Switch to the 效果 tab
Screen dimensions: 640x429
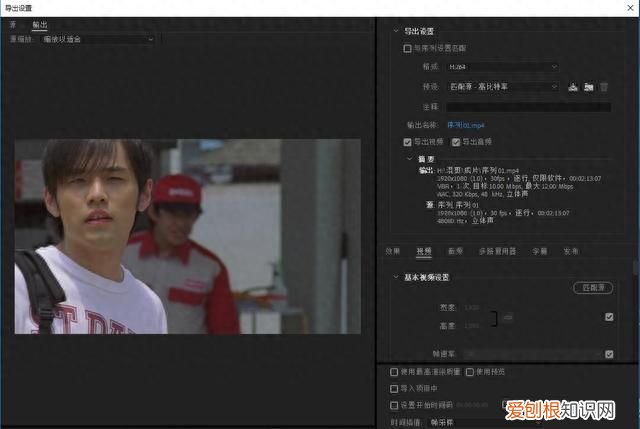[393, 251]
